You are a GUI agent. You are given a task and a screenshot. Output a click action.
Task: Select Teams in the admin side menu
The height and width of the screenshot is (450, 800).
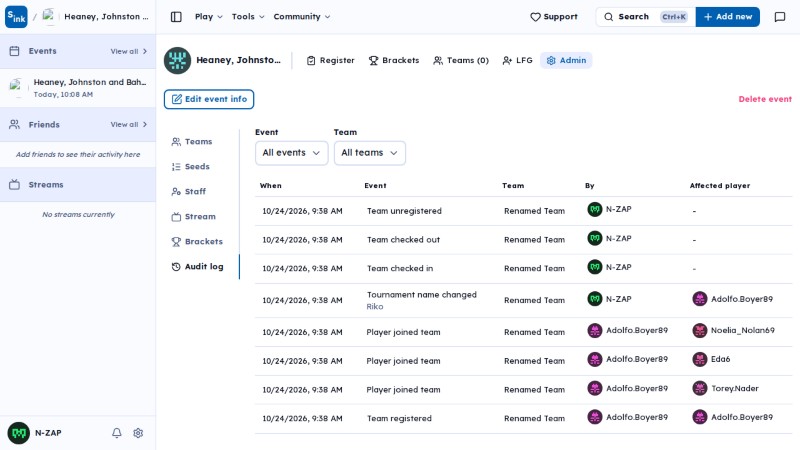tap(192, 142)
